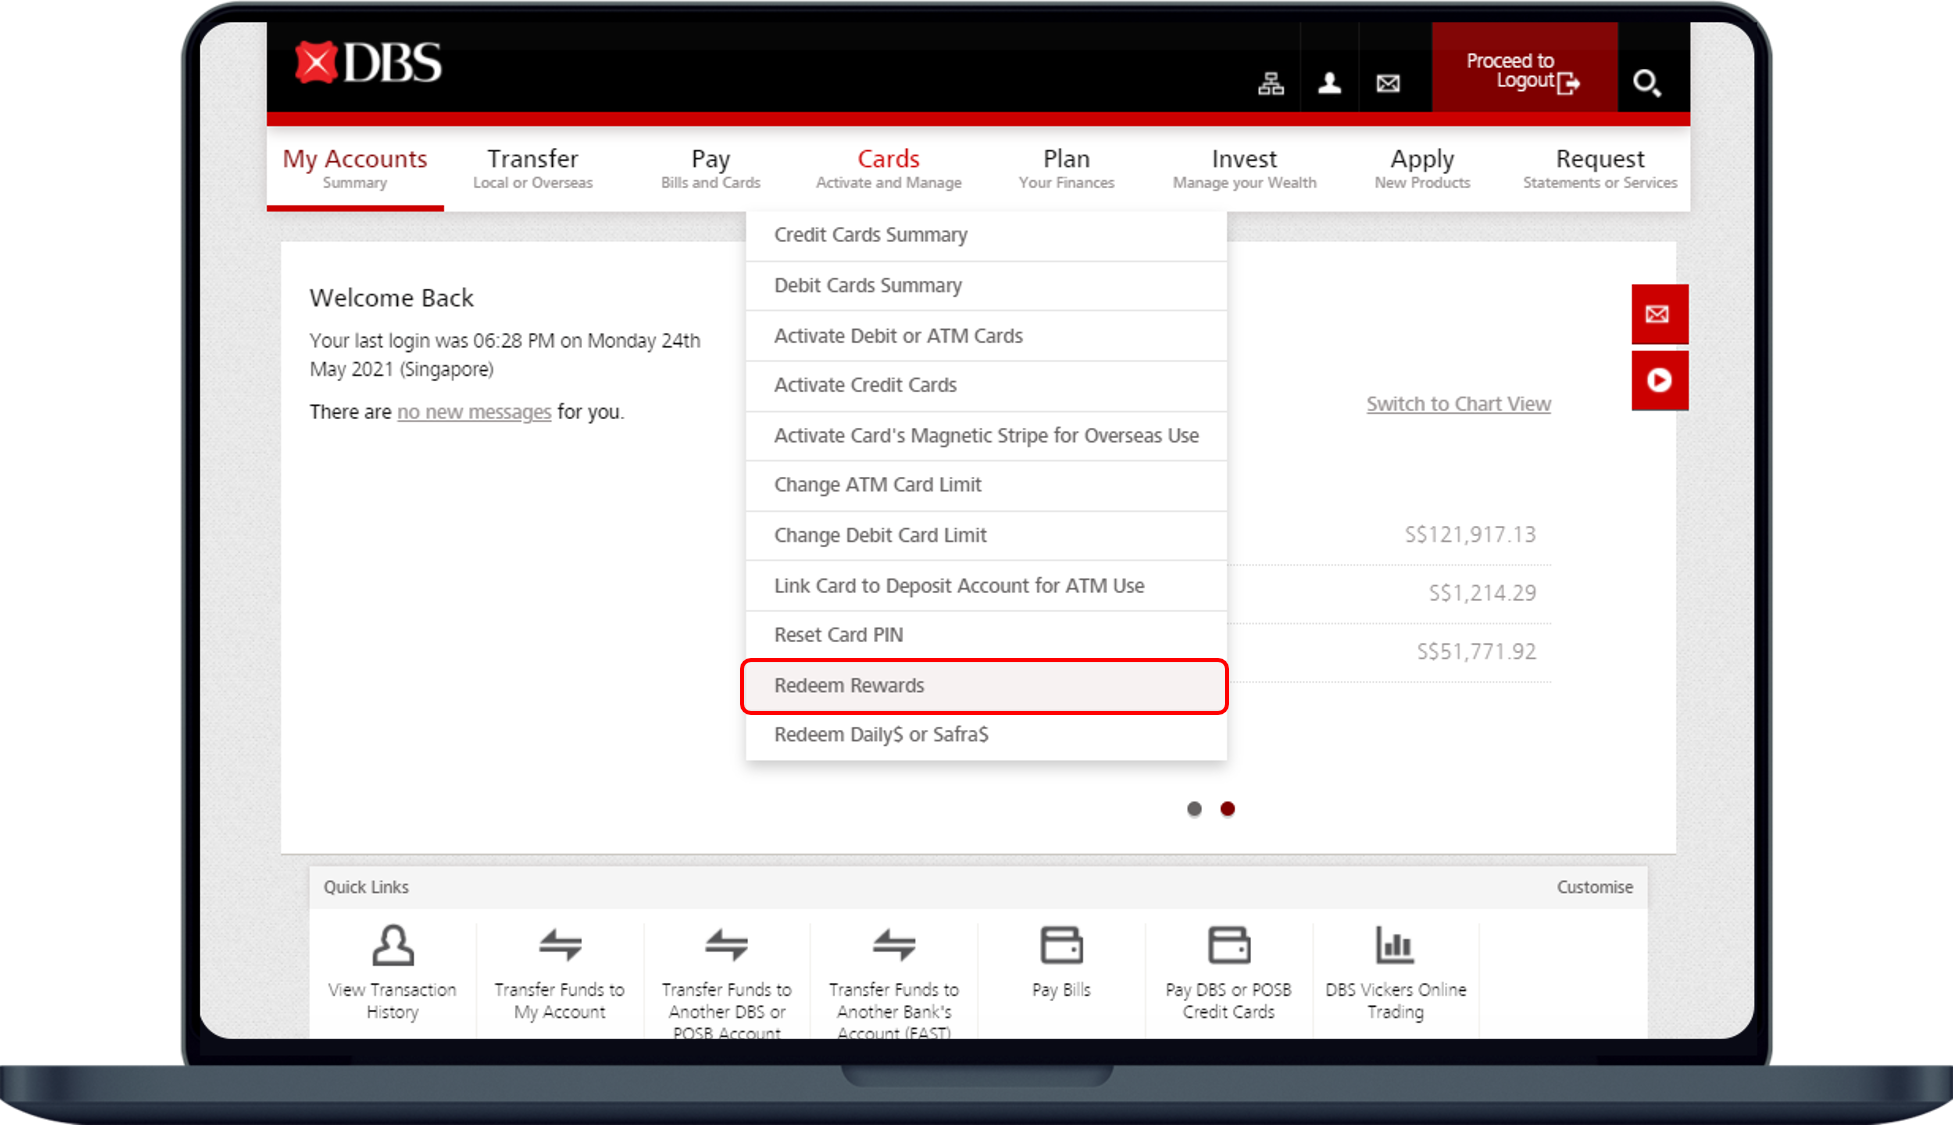Image resolution: width=1953 pixels, height=1125 pixels.
Task: Click the red mail side button
Action: point(1659,314)
